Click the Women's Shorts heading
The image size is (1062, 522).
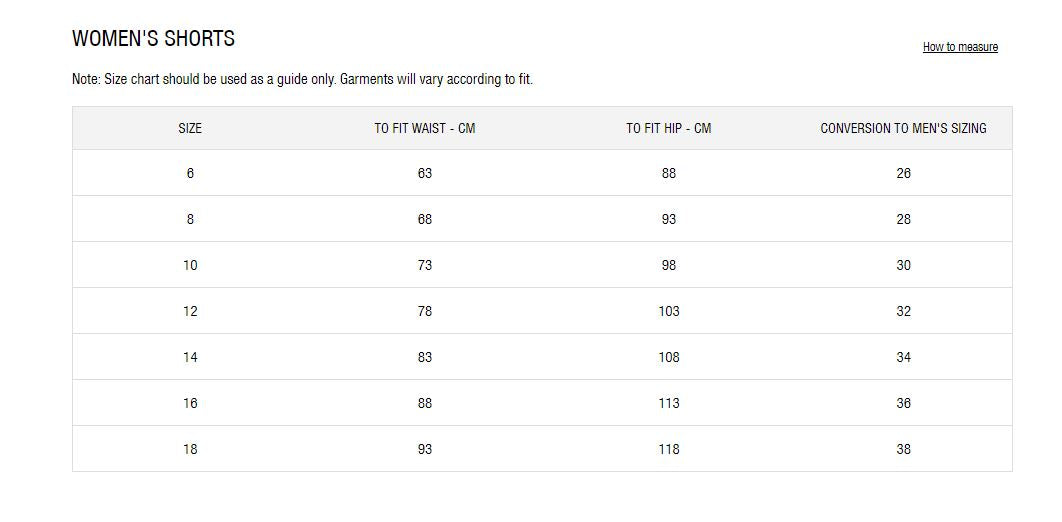click(154, 39)
